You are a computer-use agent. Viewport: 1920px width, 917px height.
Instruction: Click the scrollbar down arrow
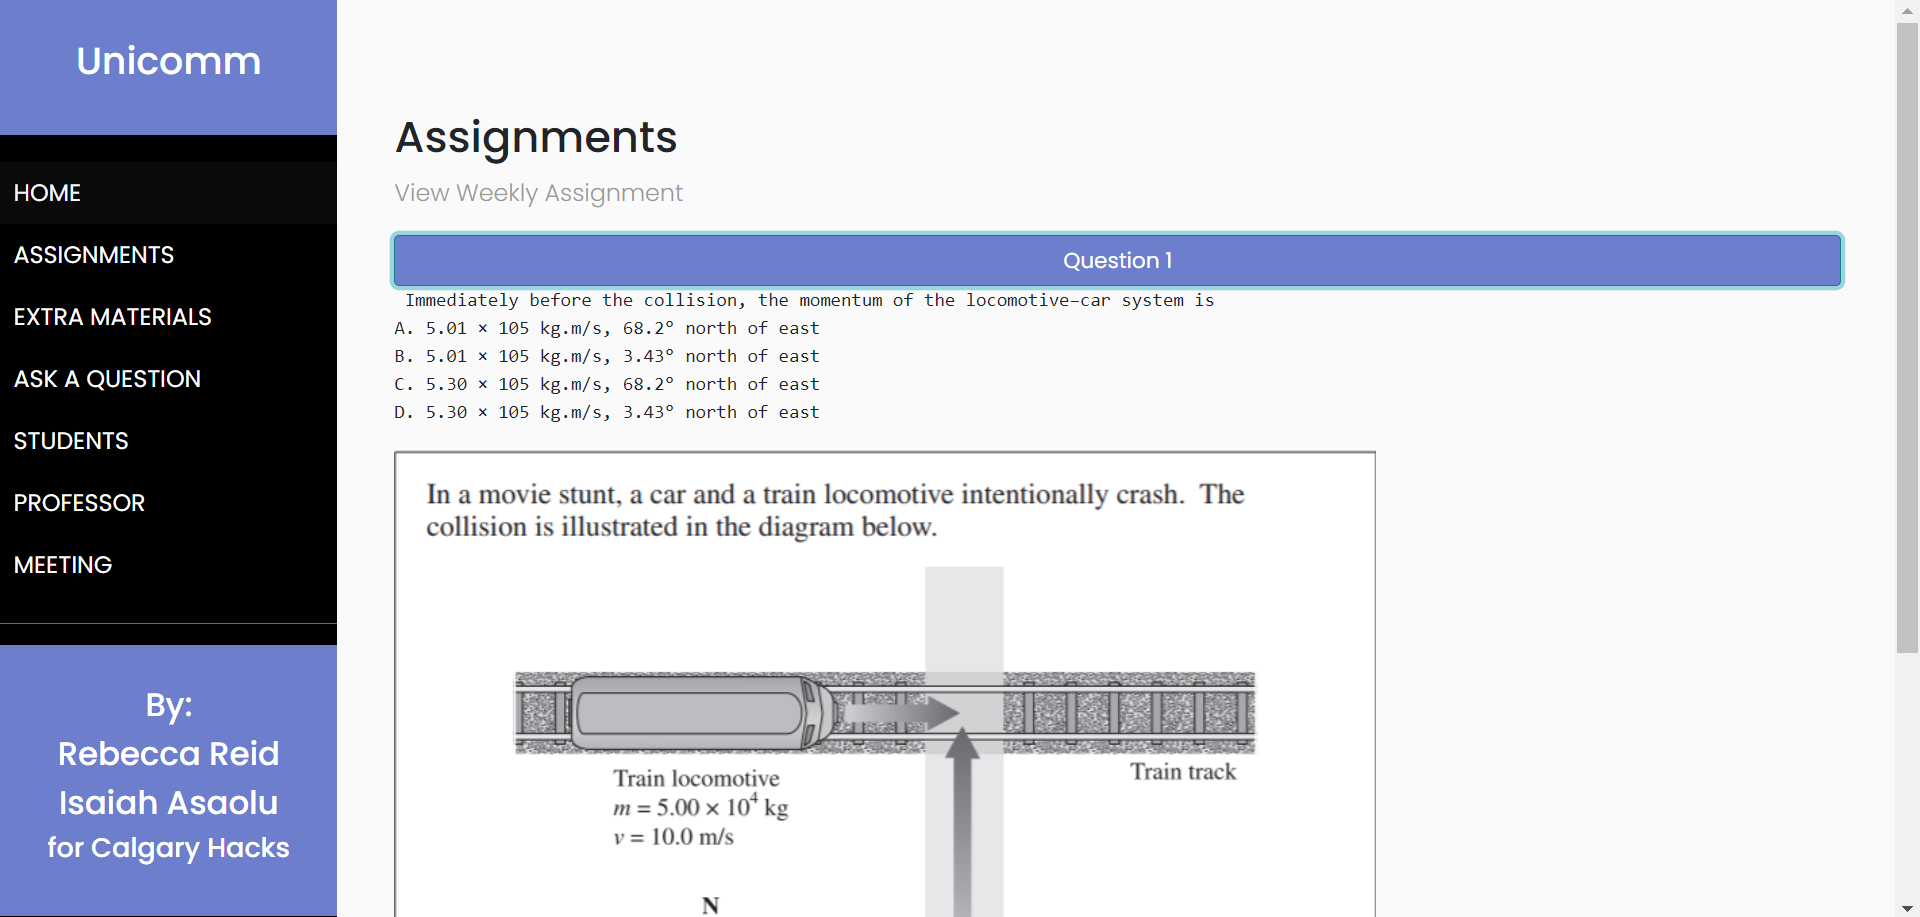(1907, 908)
